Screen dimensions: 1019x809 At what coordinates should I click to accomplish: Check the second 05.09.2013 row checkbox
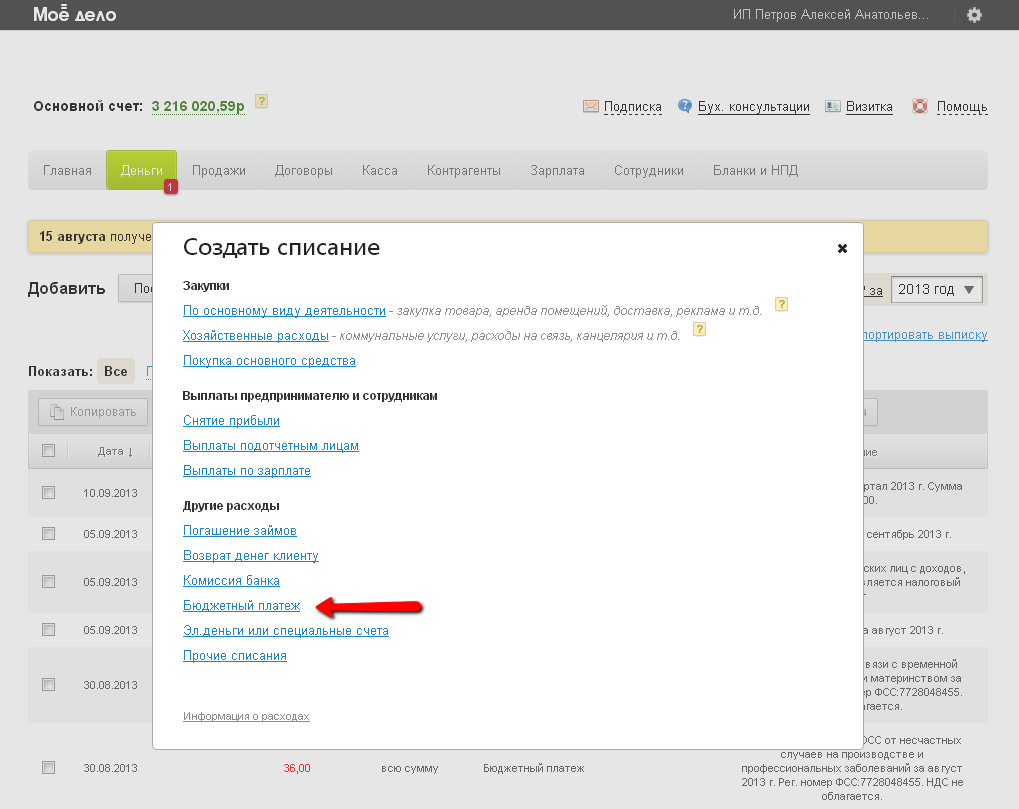(49, 582)
